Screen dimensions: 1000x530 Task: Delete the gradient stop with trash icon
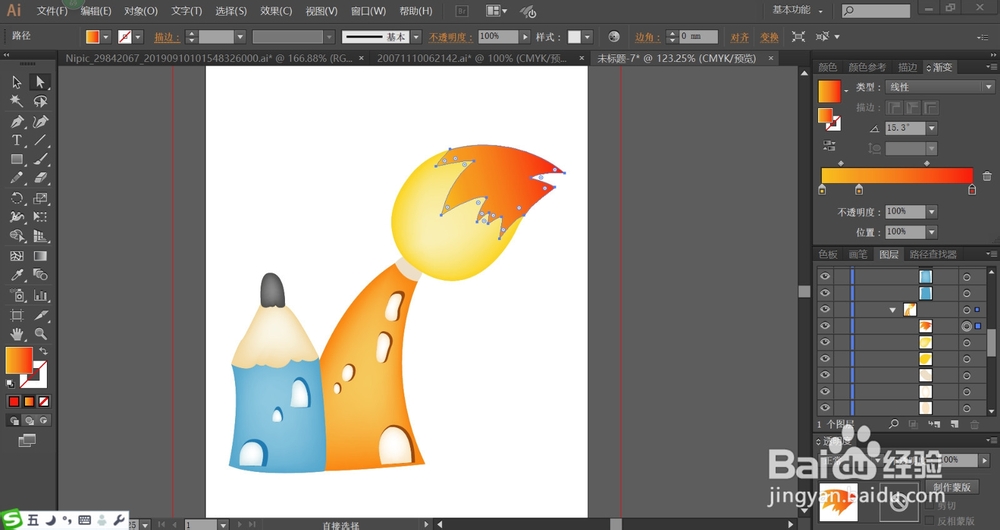(987, 177)
